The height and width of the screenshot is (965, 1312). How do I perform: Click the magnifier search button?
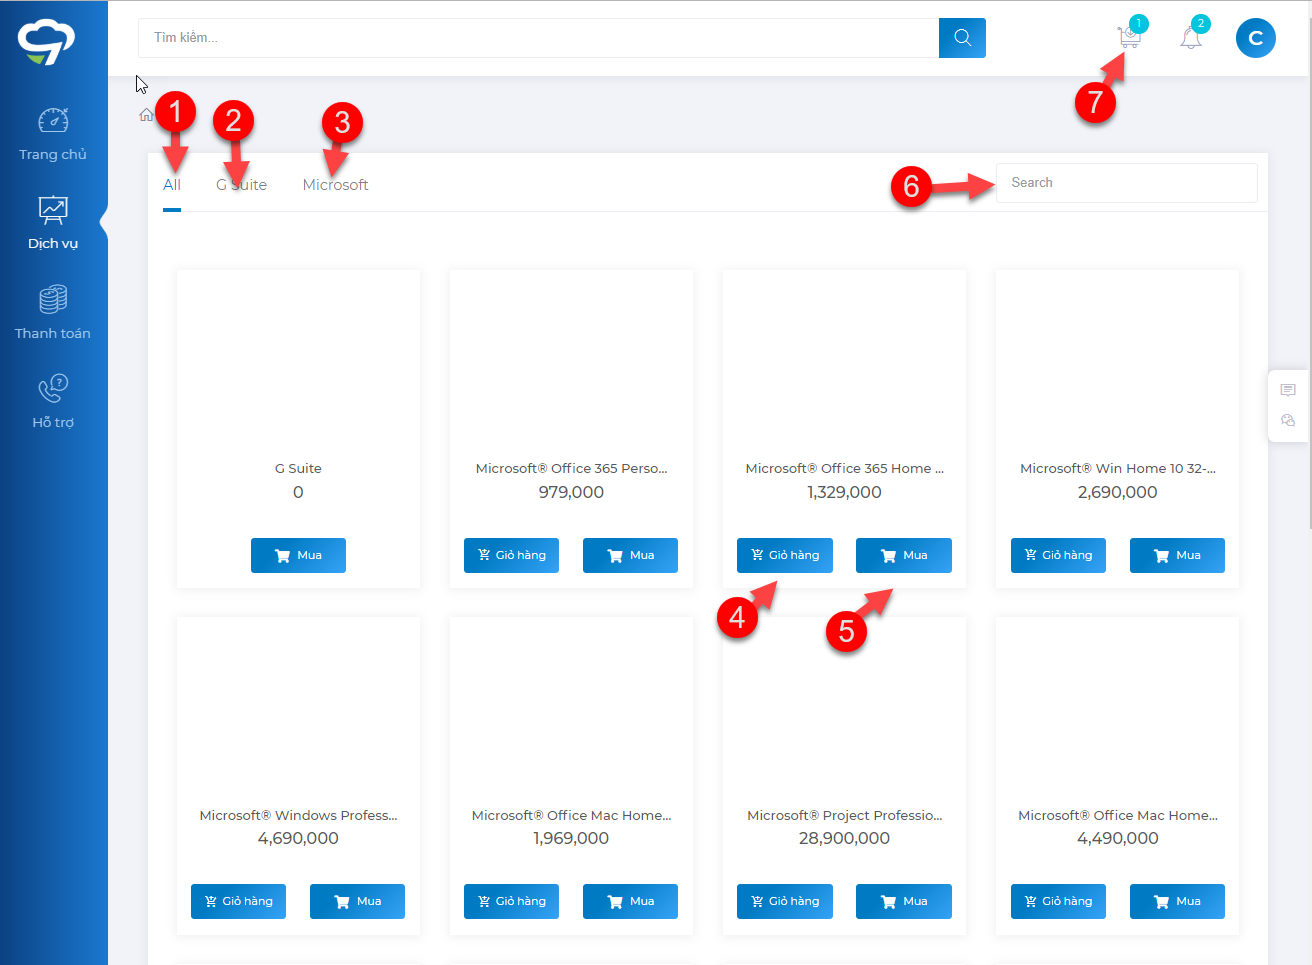coord(962,38)
